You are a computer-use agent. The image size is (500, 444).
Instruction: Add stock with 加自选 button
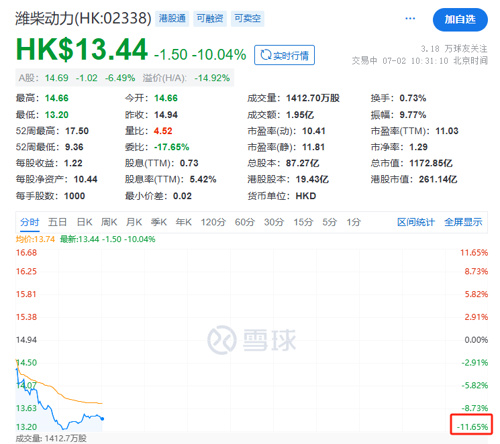pyautogui.click(x=460, y=20)
